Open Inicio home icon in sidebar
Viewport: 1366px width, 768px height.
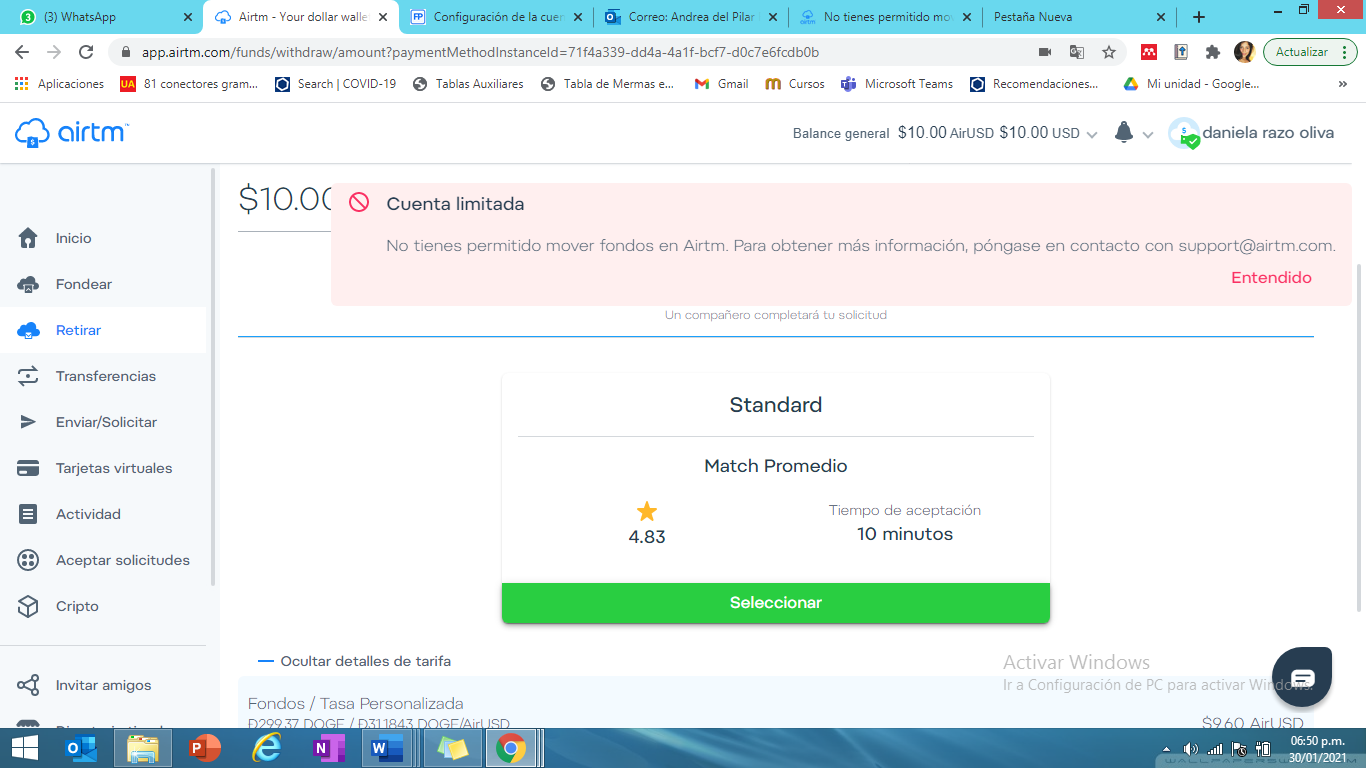coord(28,238)
